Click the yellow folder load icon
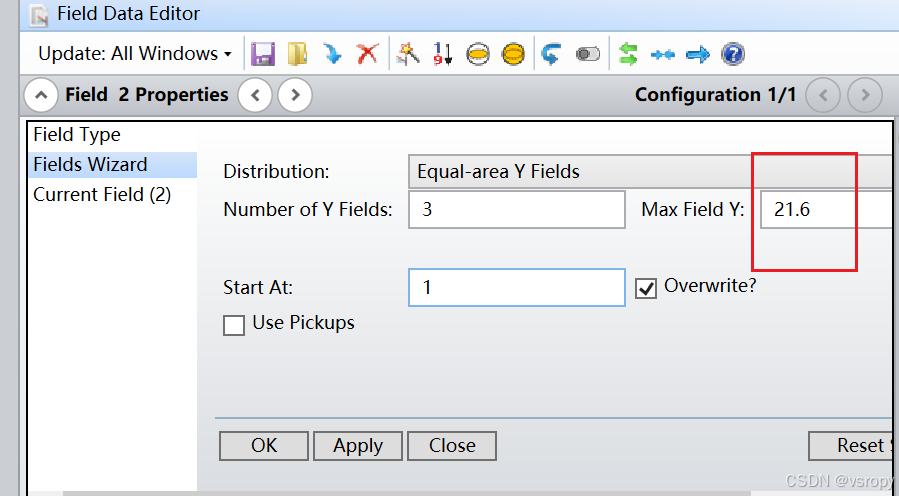Screen dimensions: 899x496 298,54
